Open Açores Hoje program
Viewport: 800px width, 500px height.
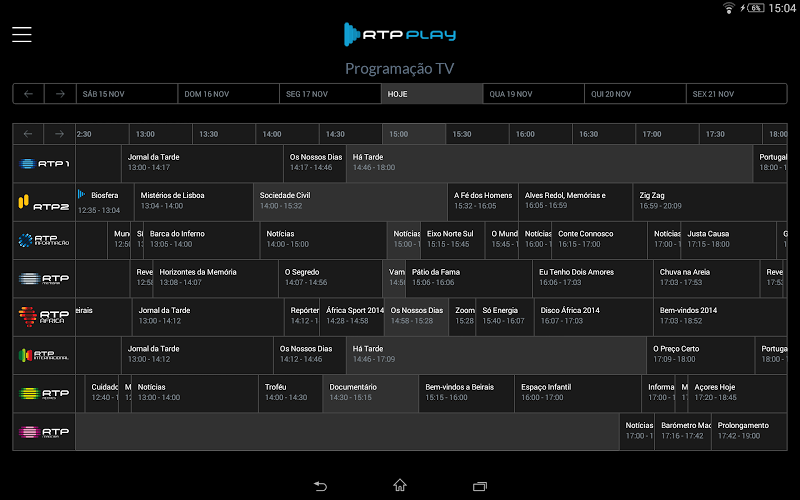(737, 393)
